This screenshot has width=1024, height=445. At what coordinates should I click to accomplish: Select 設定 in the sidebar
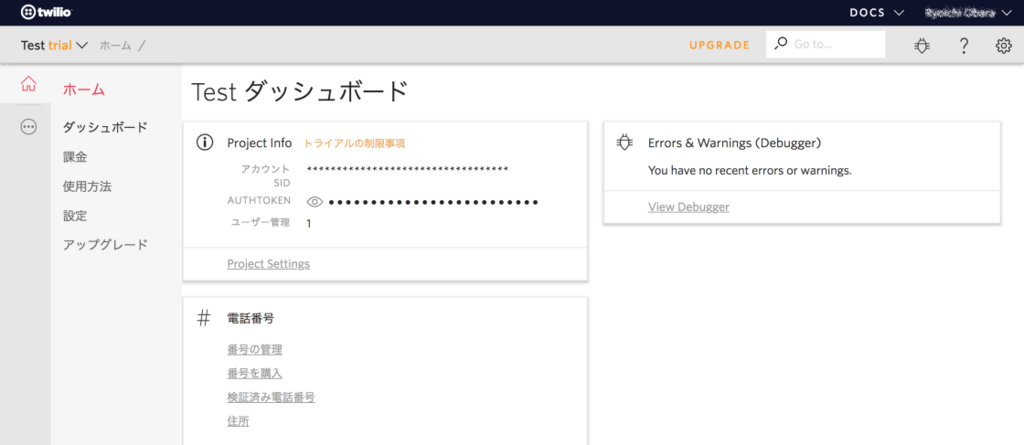pyautogui.click(x=75, y=216)
